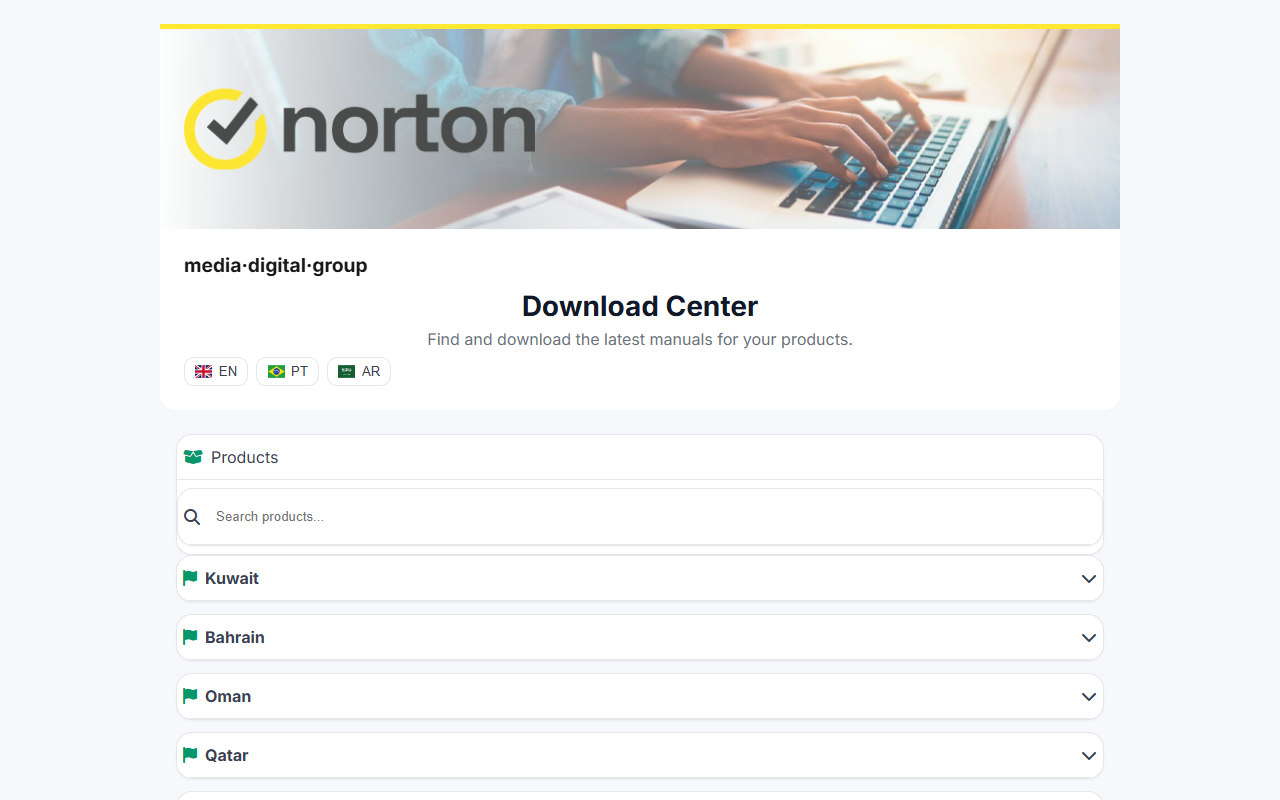1280x800 pixels.
Task: Click the Brazil flag on the PT button
Action: 275,370
